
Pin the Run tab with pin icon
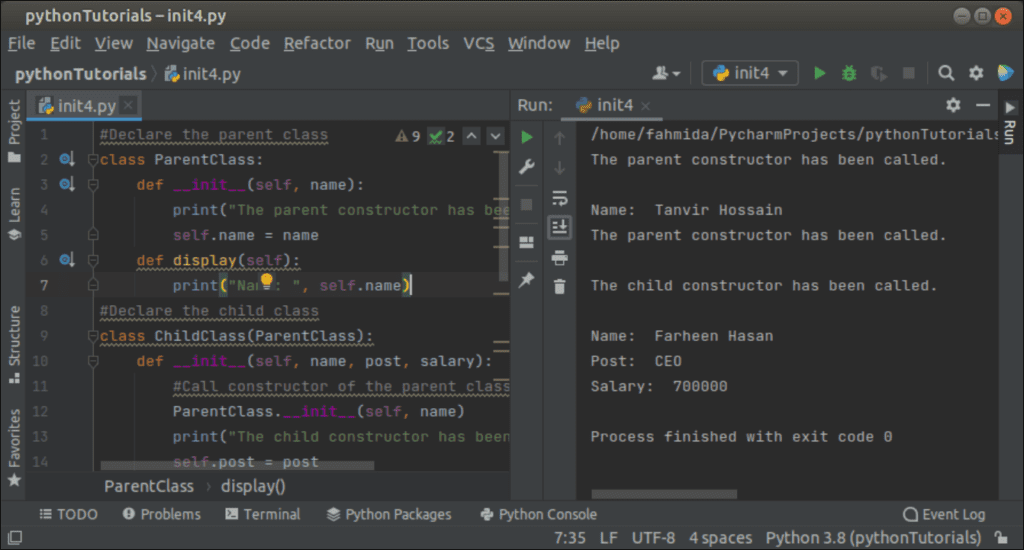click(x=527, y=280)
